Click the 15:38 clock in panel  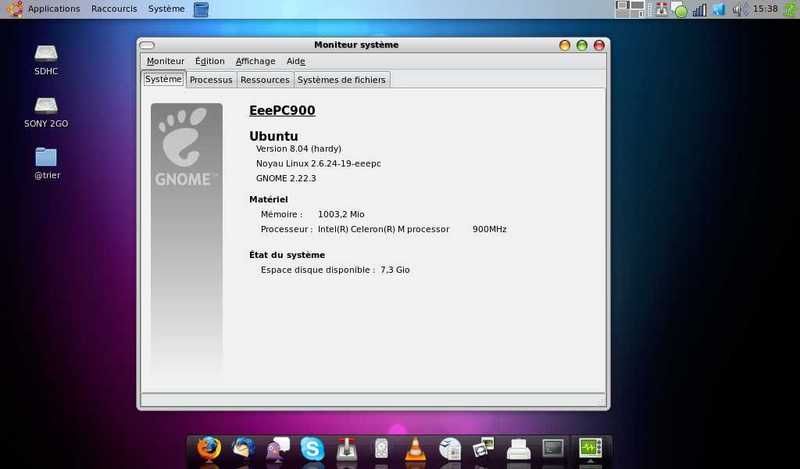(x=765, y=9)
